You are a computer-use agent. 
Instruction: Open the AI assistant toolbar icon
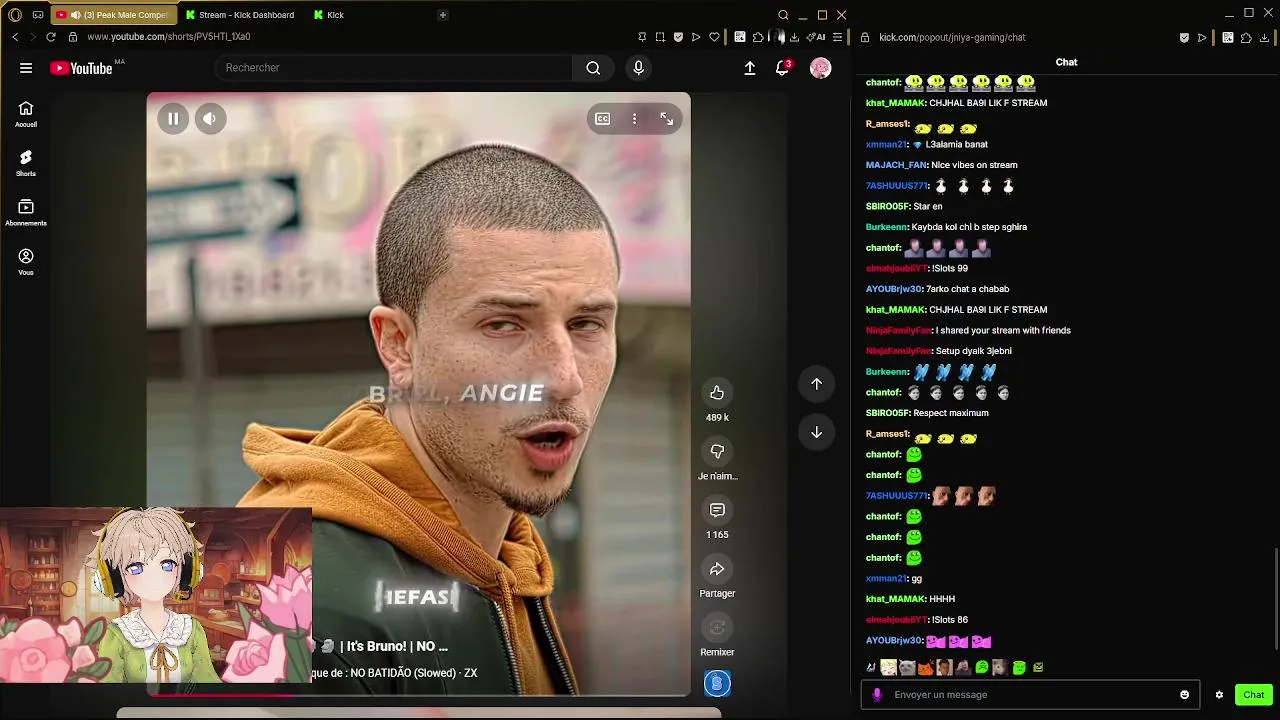pyautogui.click(x=817, y=37)
